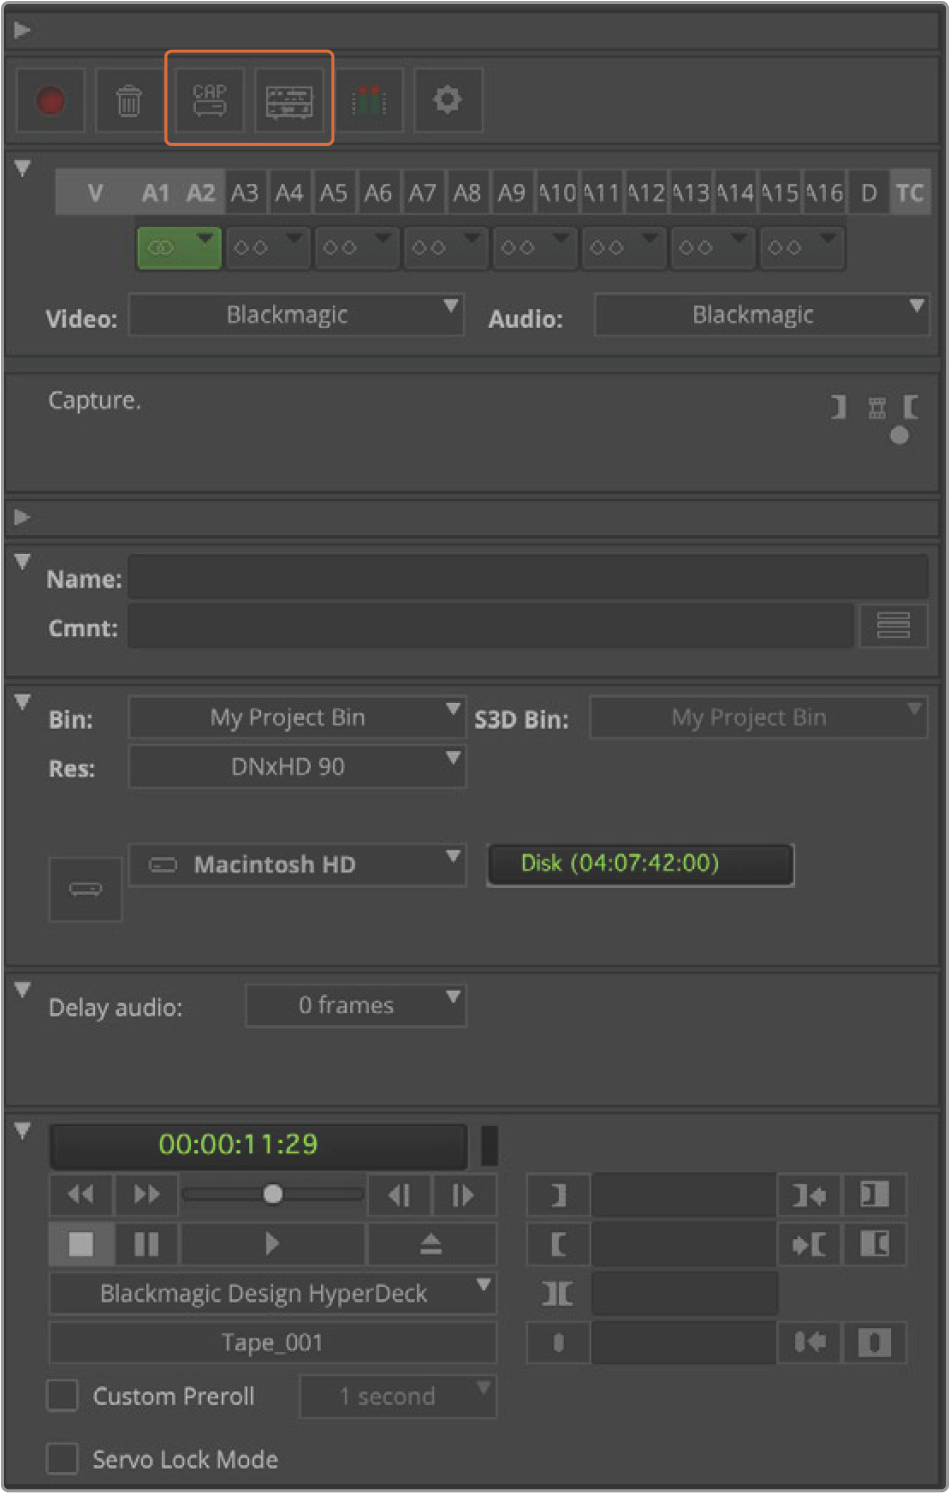Click the shuttle slider handle
This screenshot has width=950, height=1494.
tap(272, 1194)
